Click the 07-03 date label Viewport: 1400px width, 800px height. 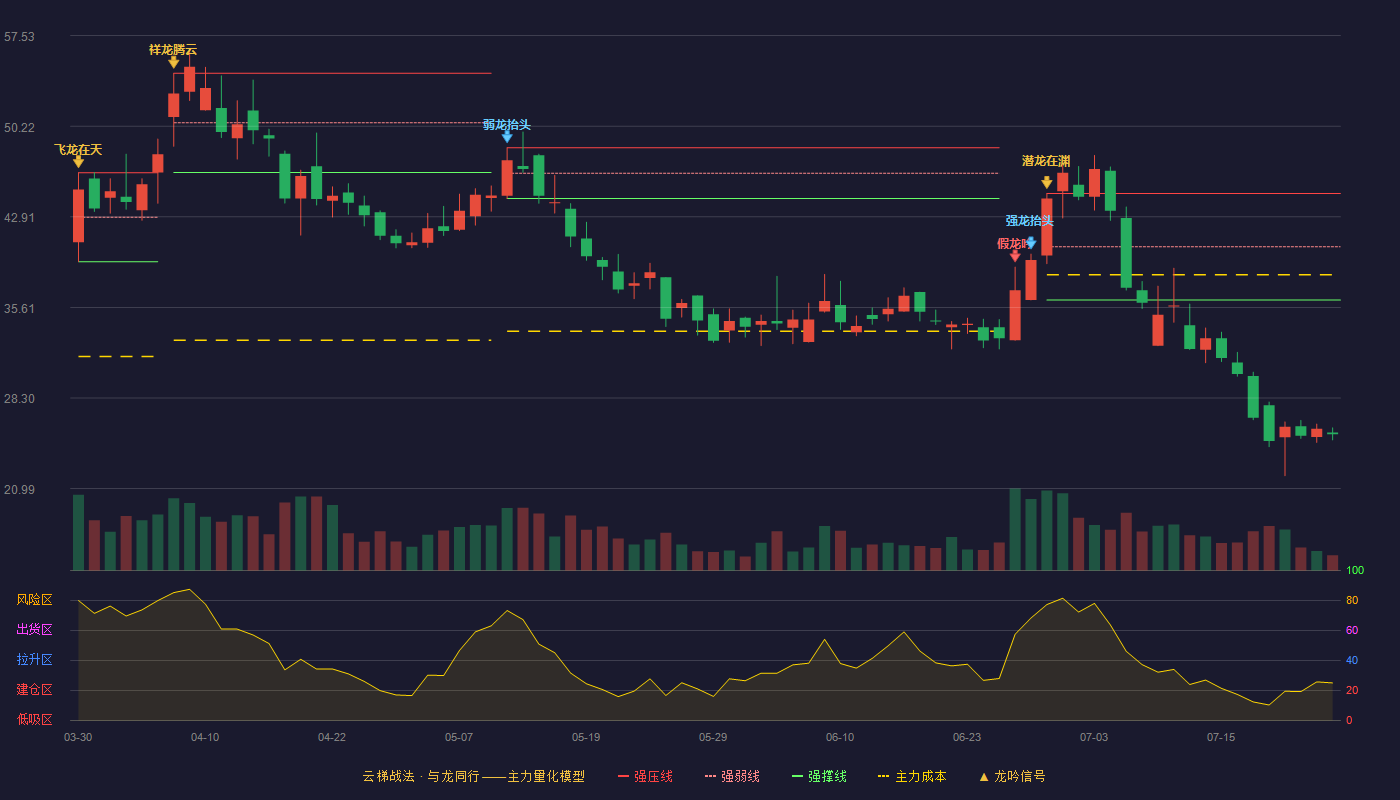coord(1094,737)
